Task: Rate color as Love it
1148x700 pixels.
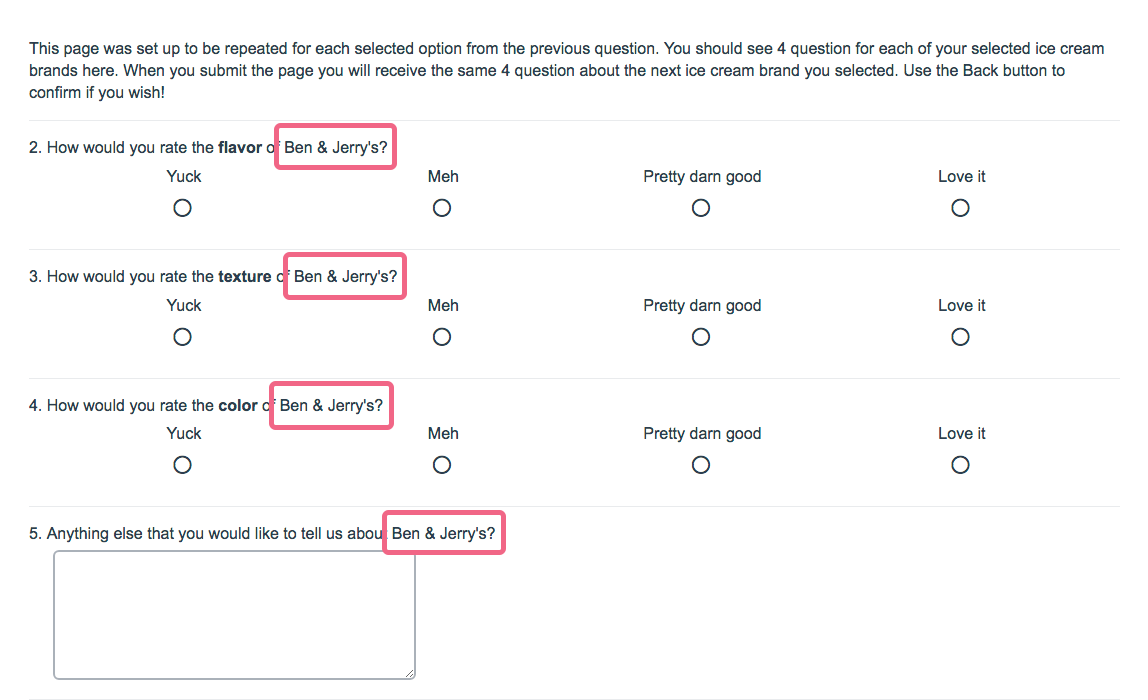Action: pyautogui.click(x=960, y=465)
